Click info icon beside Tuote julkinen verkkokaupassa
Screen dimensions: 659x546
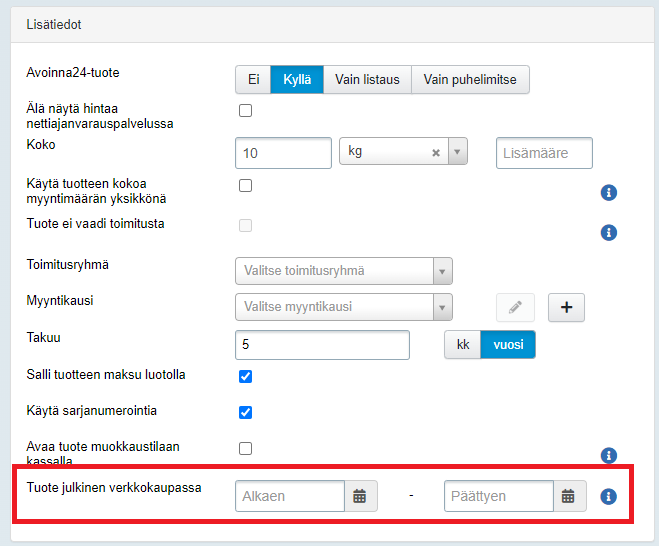click(x=608, y=496)
